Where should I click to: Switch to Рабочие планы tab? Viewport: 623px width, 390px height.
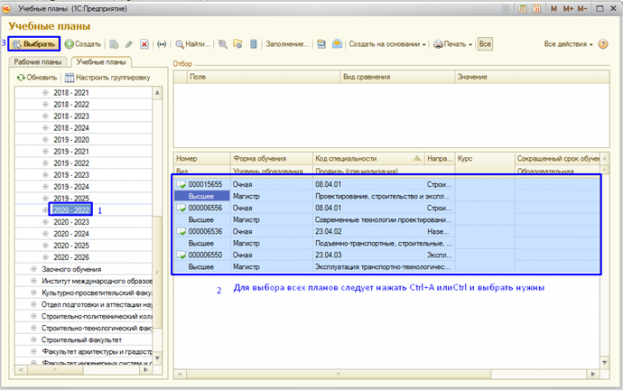point(38,62)
